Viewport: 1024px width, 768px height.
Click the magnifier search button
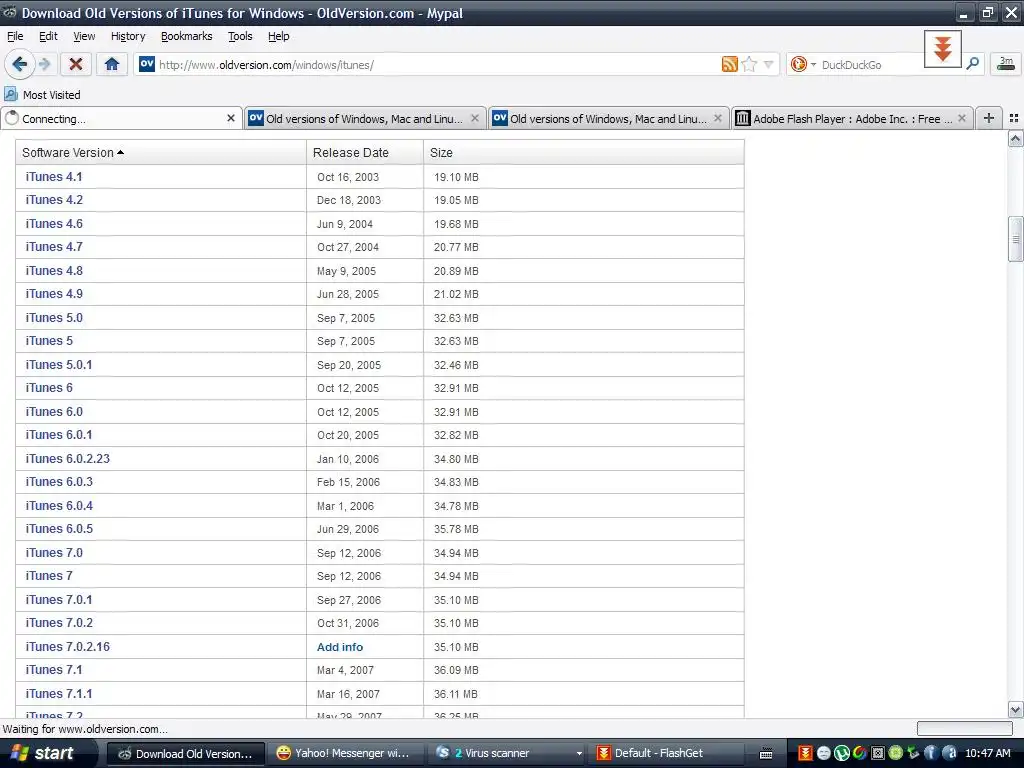click(x=972, y=64)
